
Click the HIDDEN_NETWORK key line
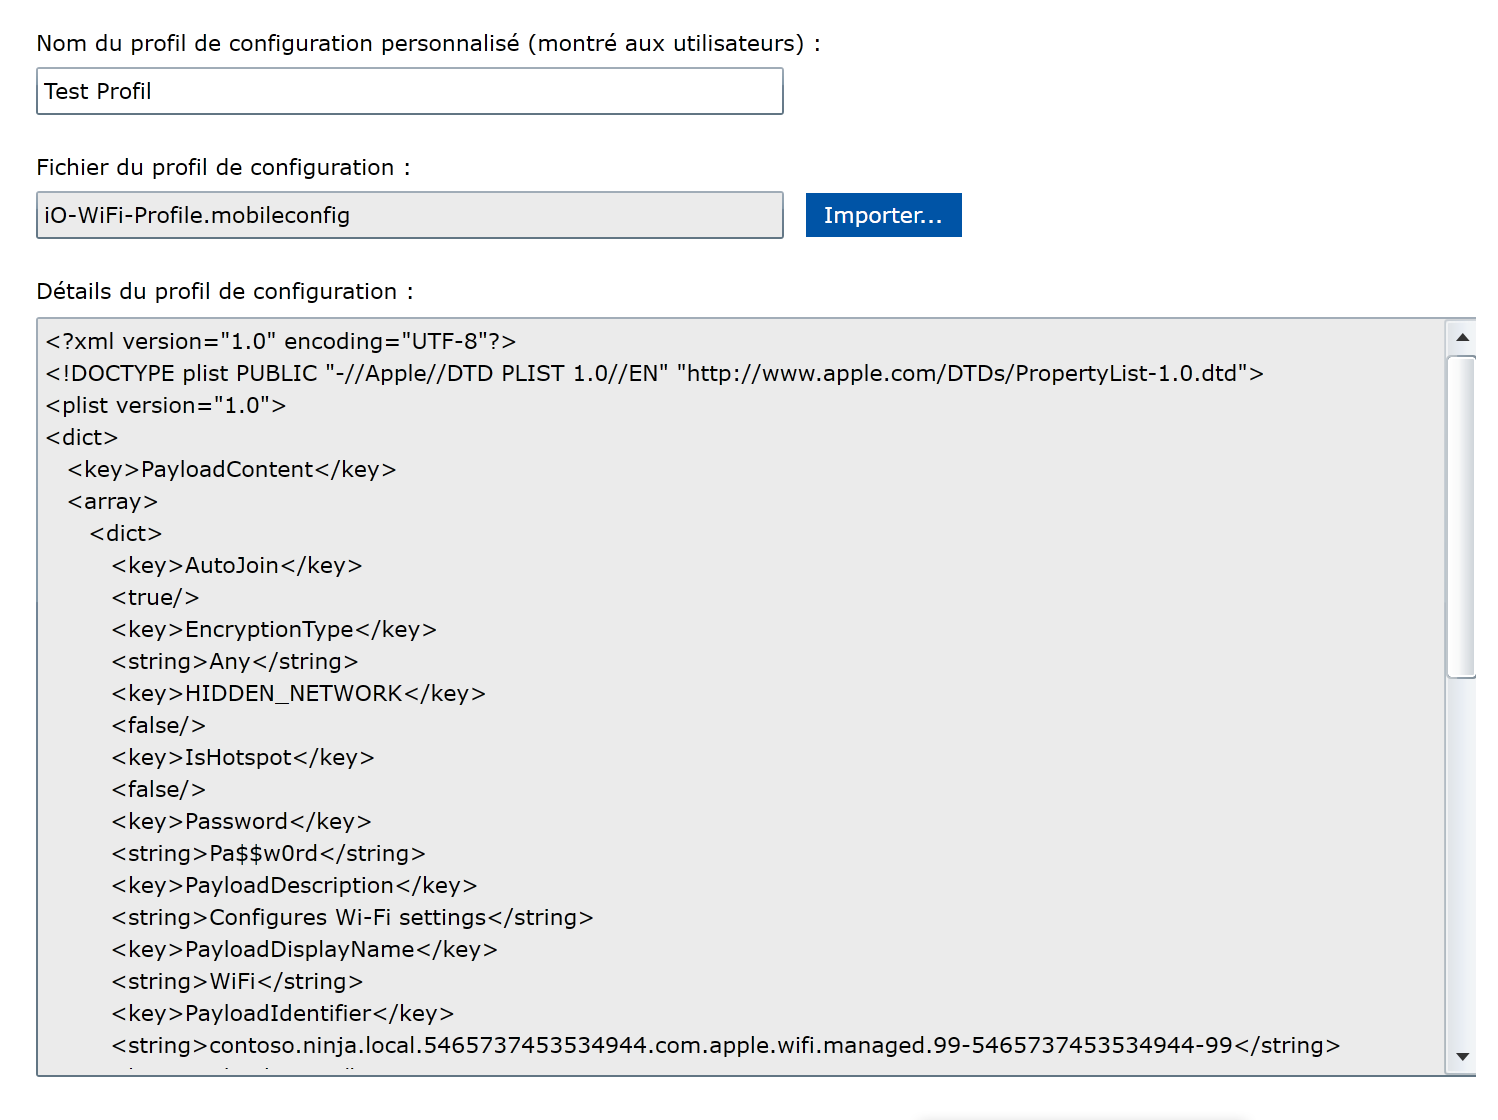point(298,694)
